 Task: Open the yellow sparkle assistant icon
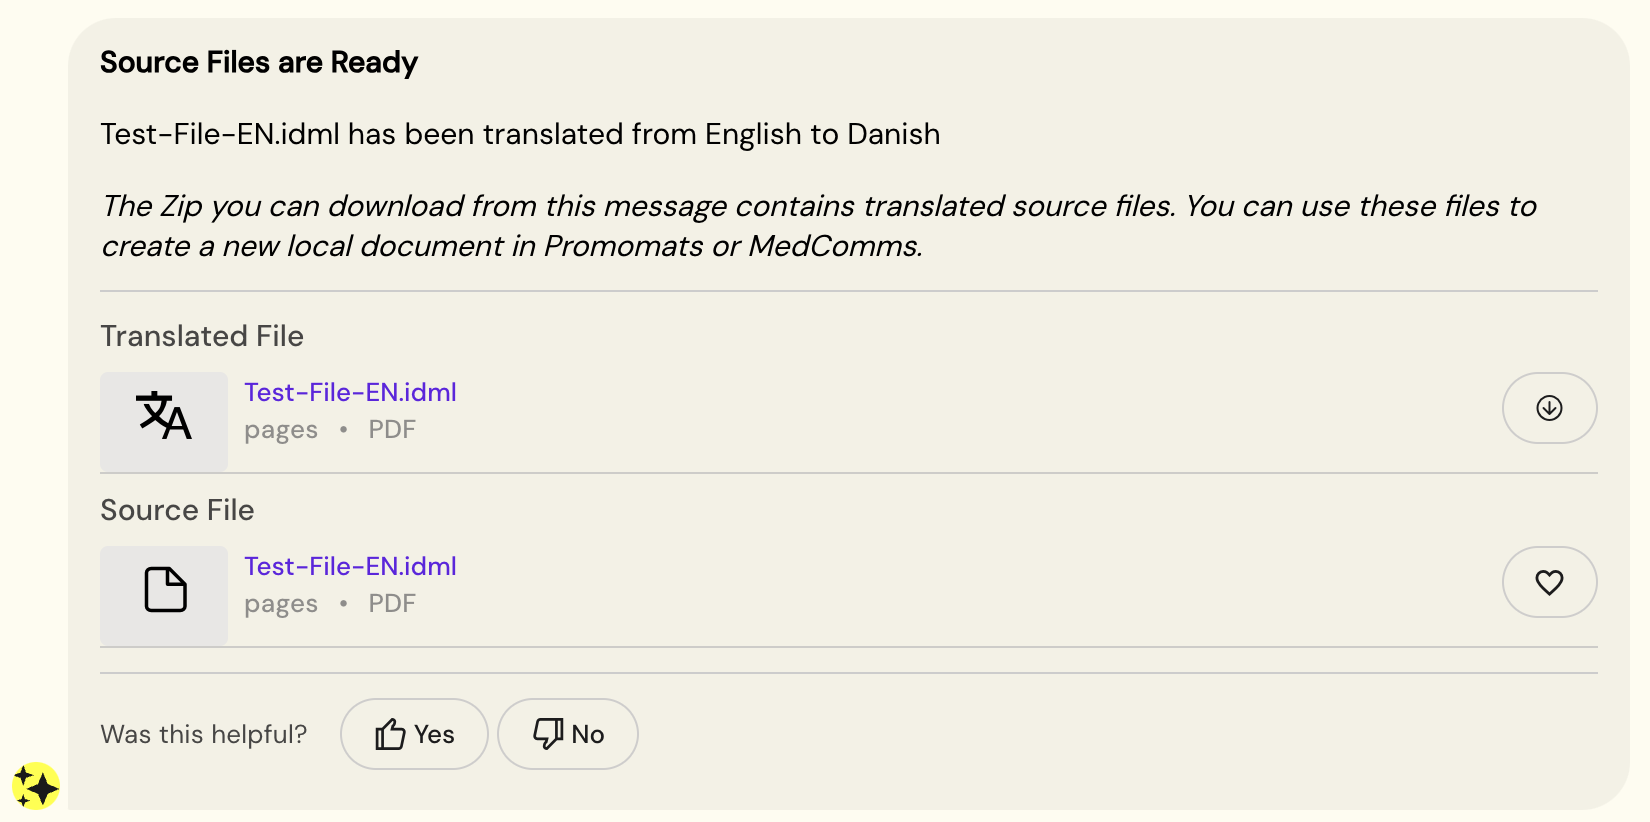click(36, 787)
